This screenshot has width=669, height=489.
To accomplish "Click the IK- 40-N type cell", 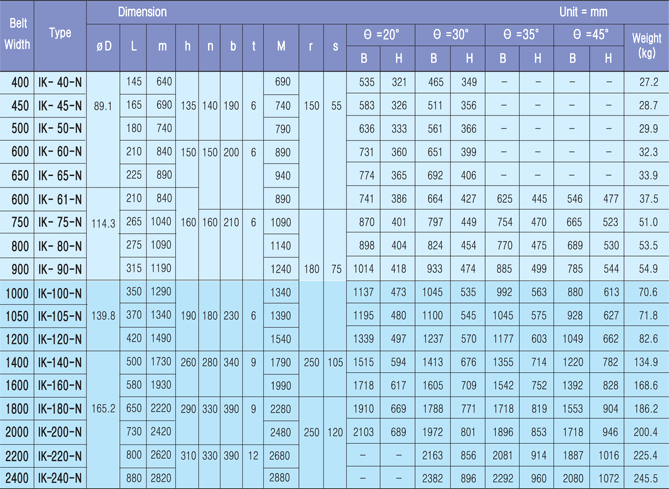I will click(x=61, y=81).
